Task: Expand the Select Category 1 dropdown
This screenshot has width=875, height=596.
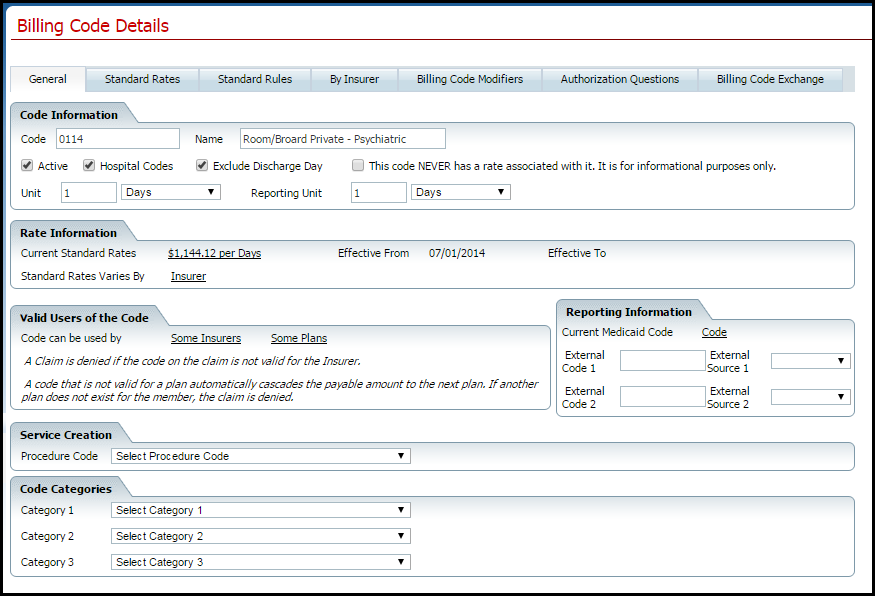Action: click(260, 510)
